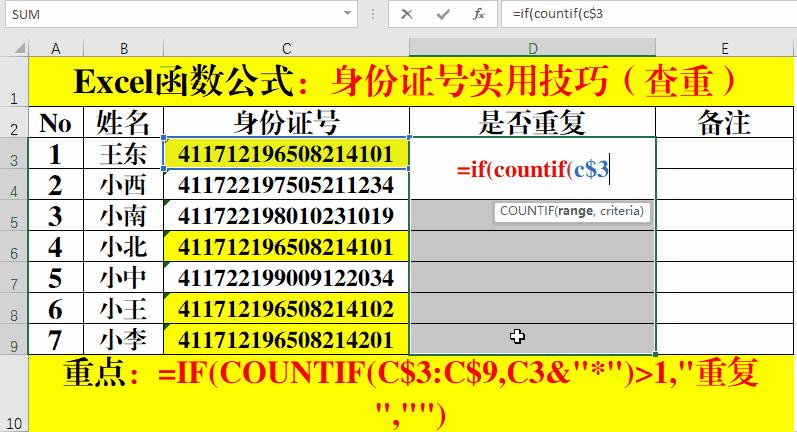Click the name cell 小李
Screen dimensions: 797x432
[x=124, y=339]
